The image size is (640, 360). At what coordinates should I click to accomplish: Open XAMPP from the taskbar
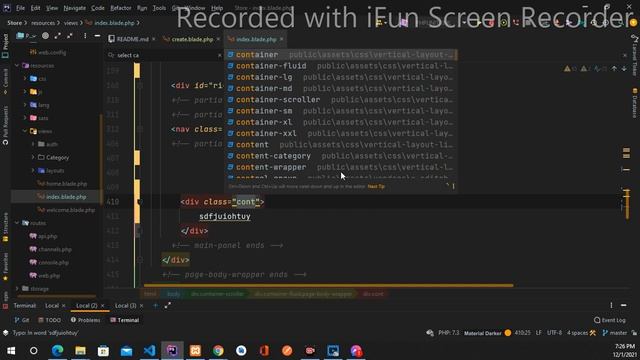[x=195, y=351]
